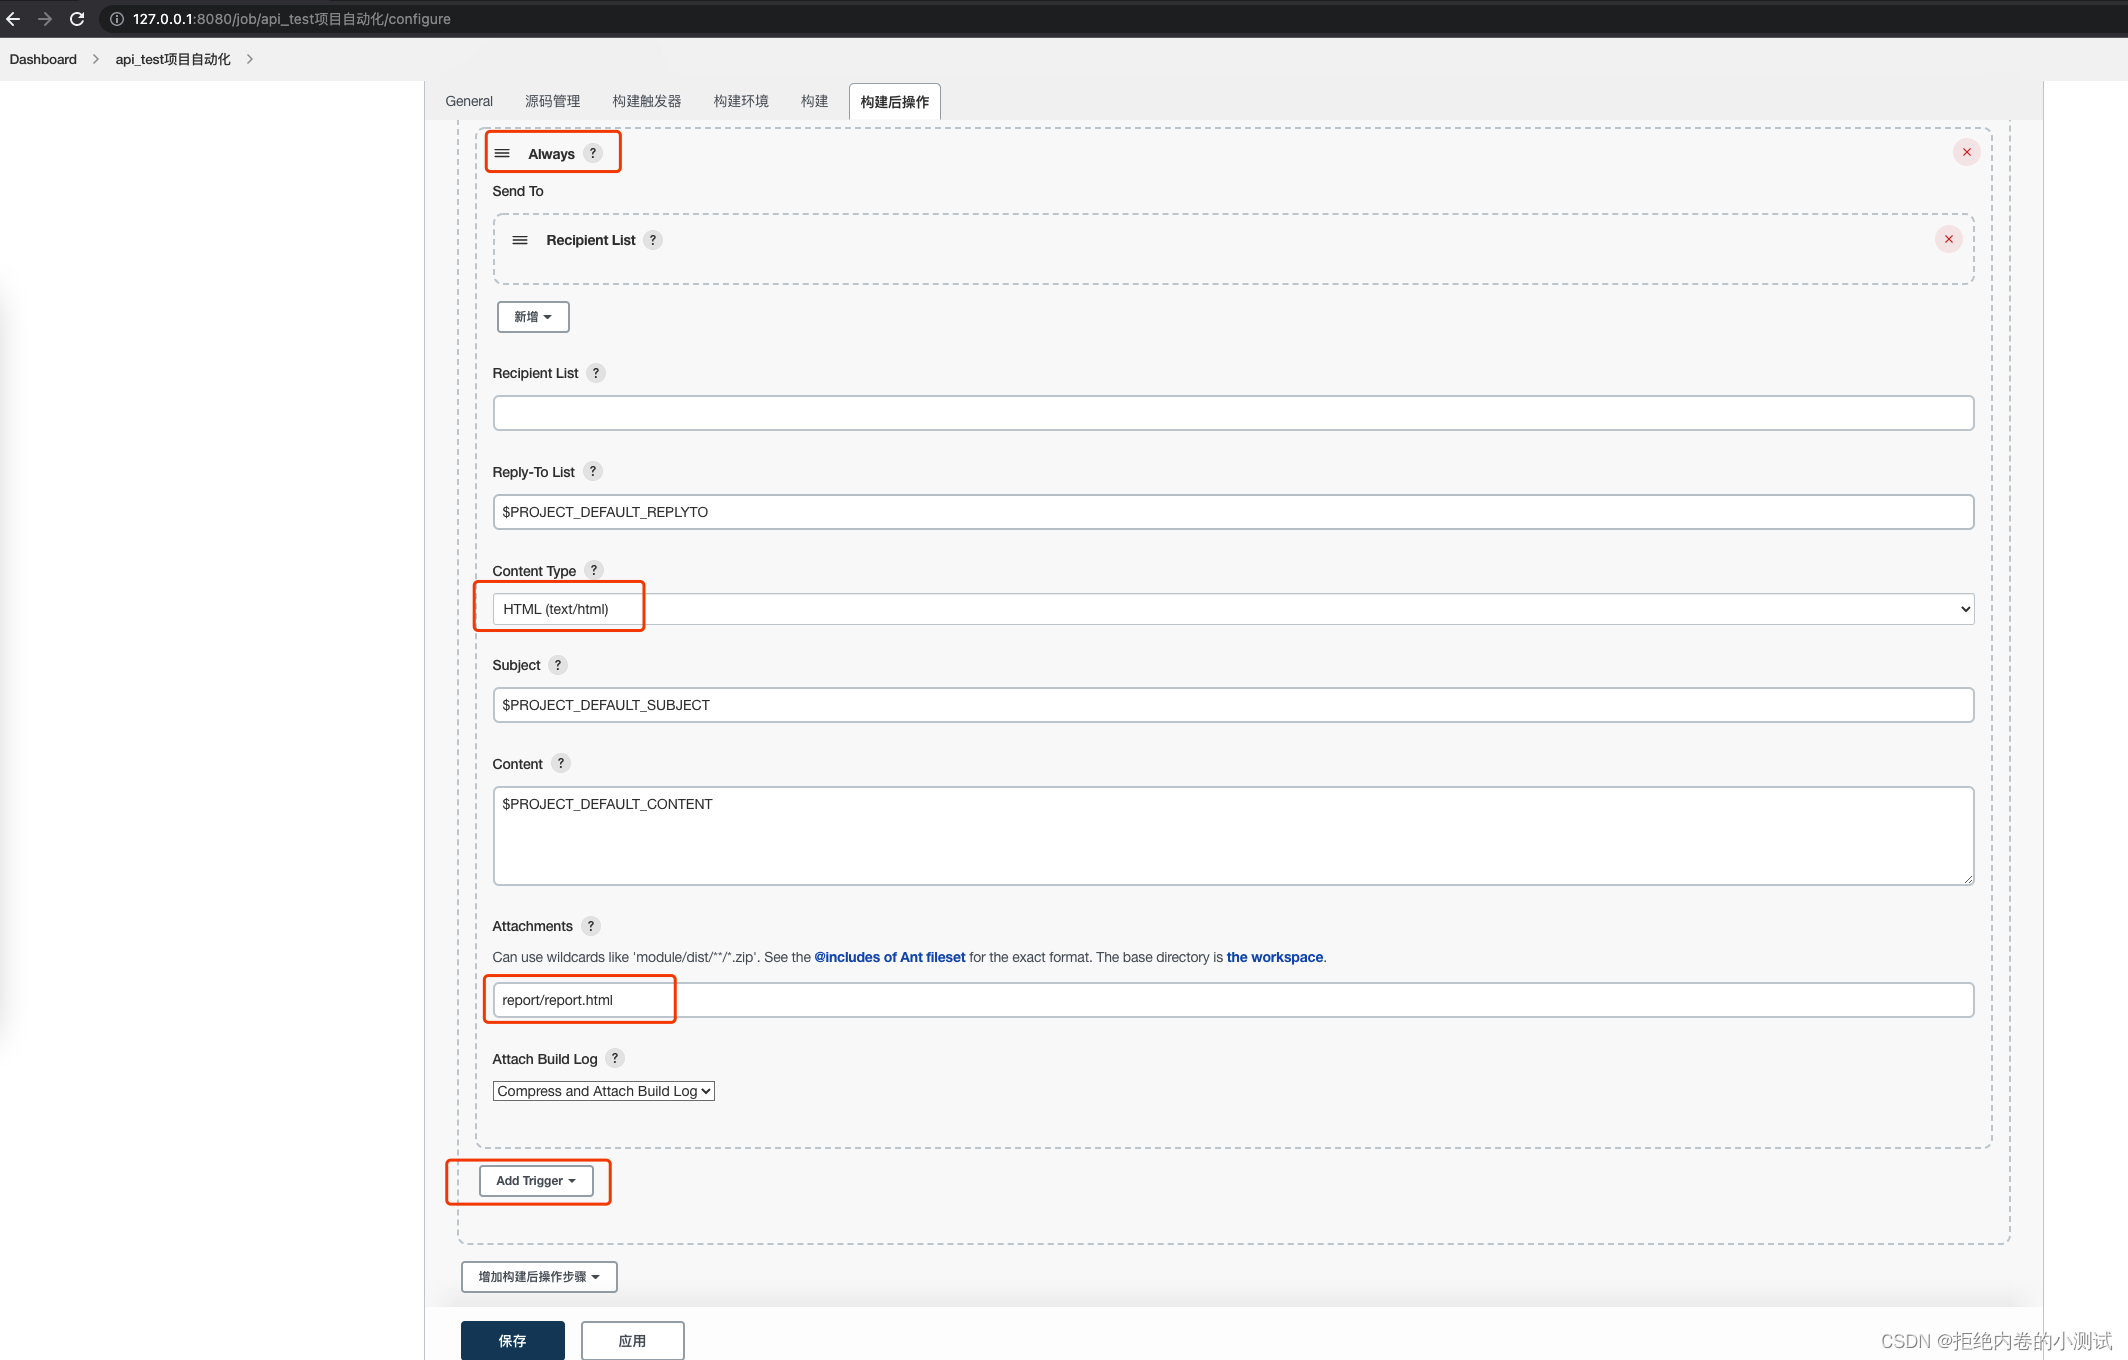Open help for Attach Build Log
The height and width of the screenshot is (1360, 2128).
tap(615, 1058)
